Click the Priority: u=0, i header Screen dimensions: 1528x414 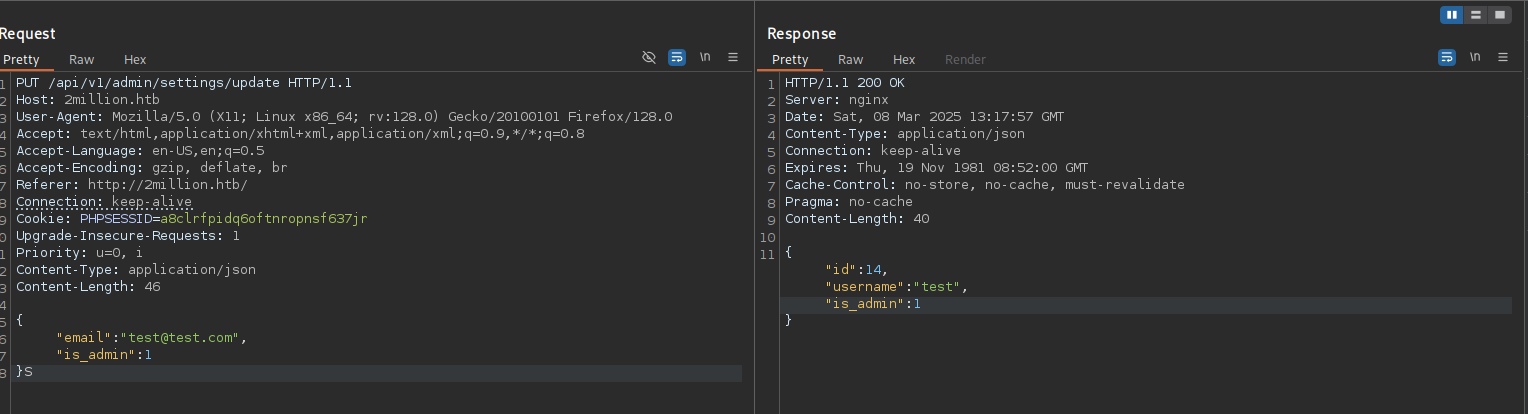click(x=79, y=253)
